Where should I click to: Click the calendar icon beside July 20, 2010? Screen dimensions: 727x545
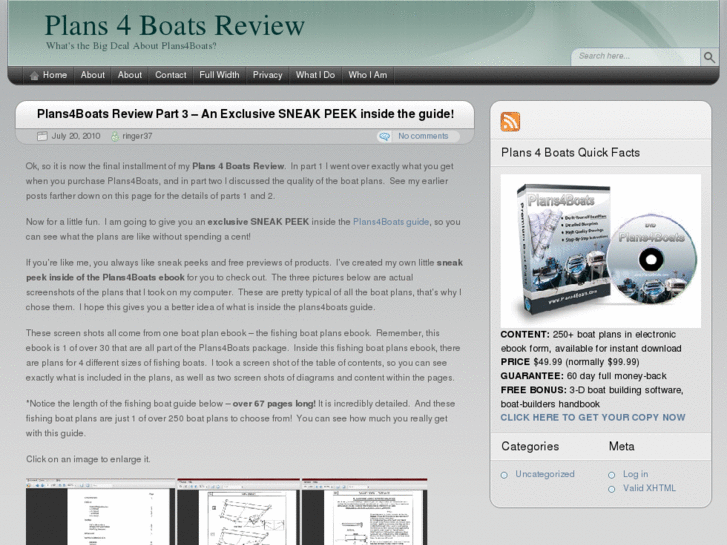coord(42,136)
